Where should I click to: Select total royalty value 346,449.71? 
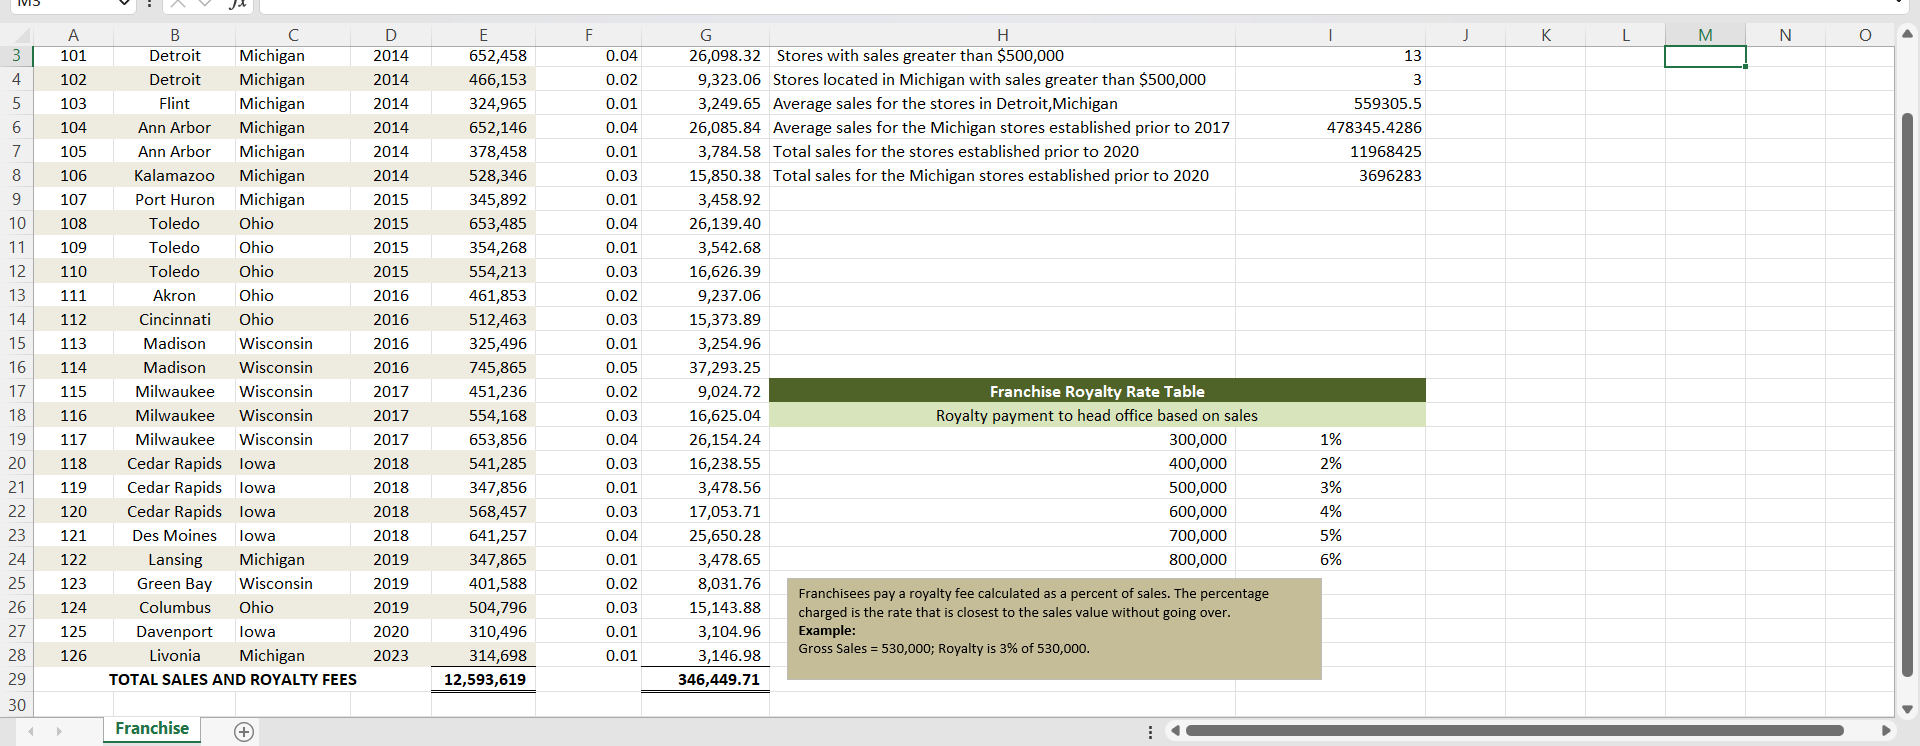point(705,680)
